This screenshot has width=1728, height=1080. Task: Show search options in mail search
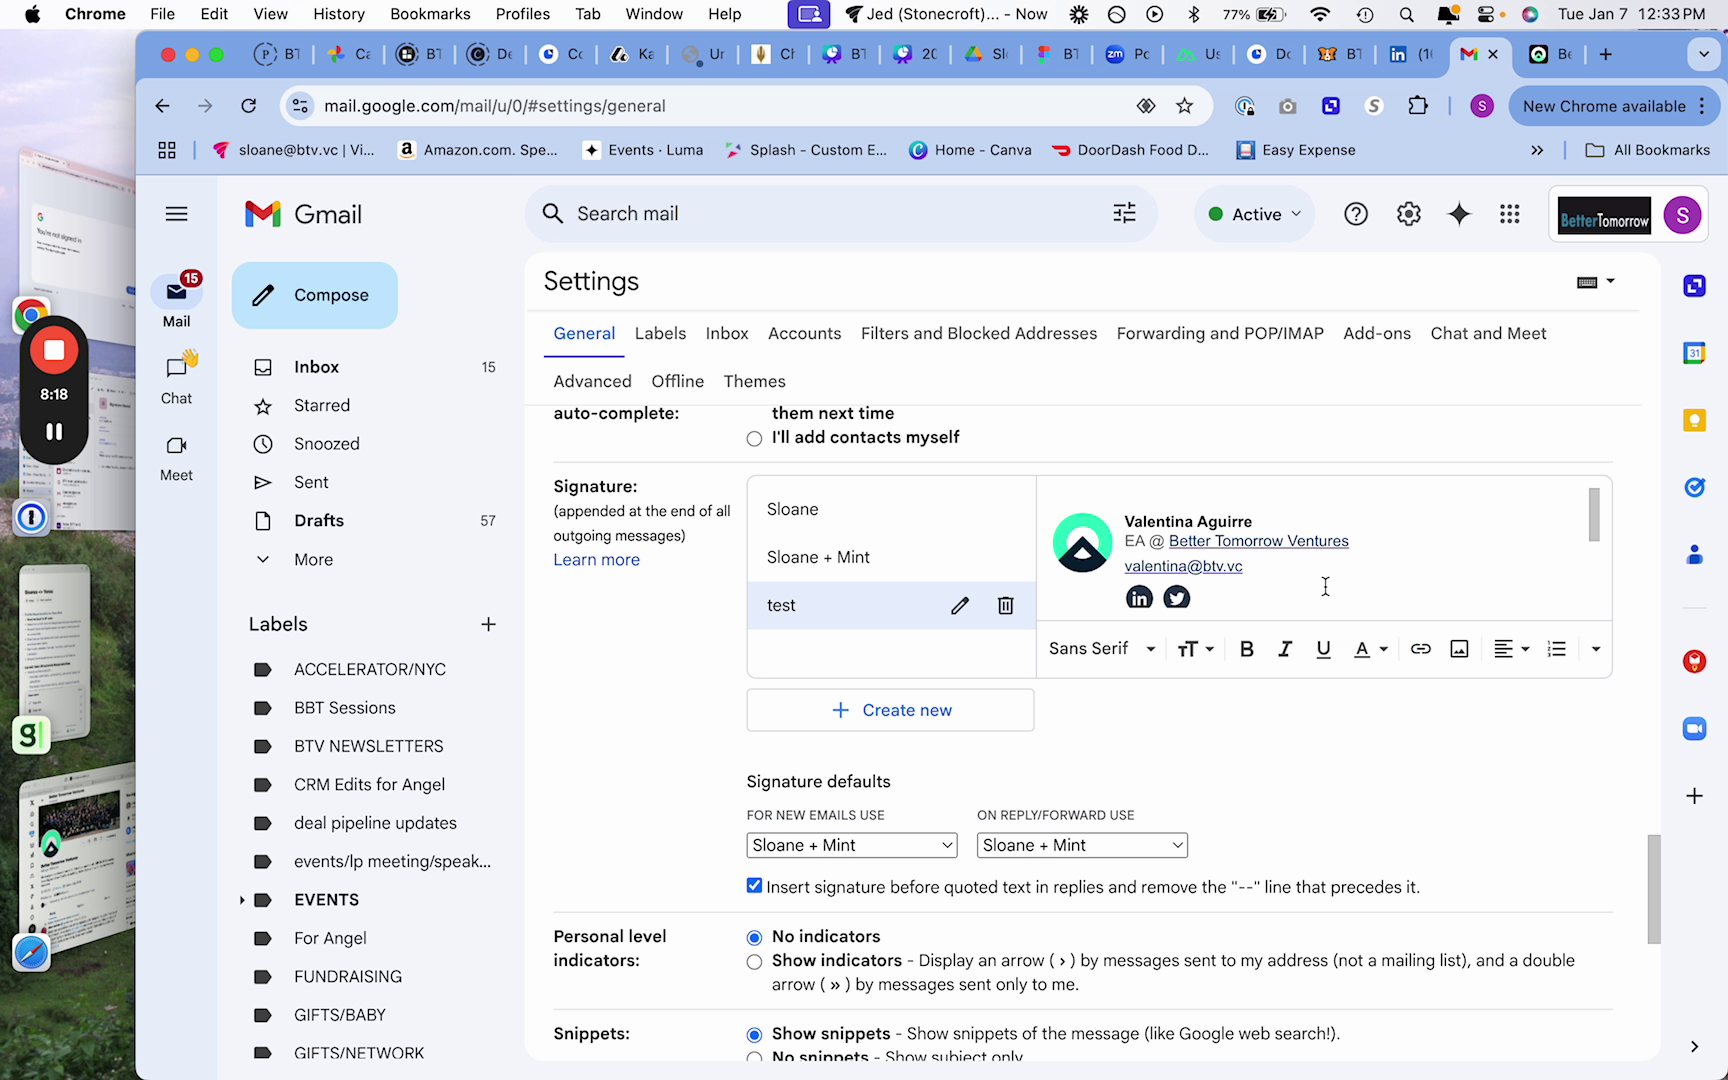(x=1124, y=213)
